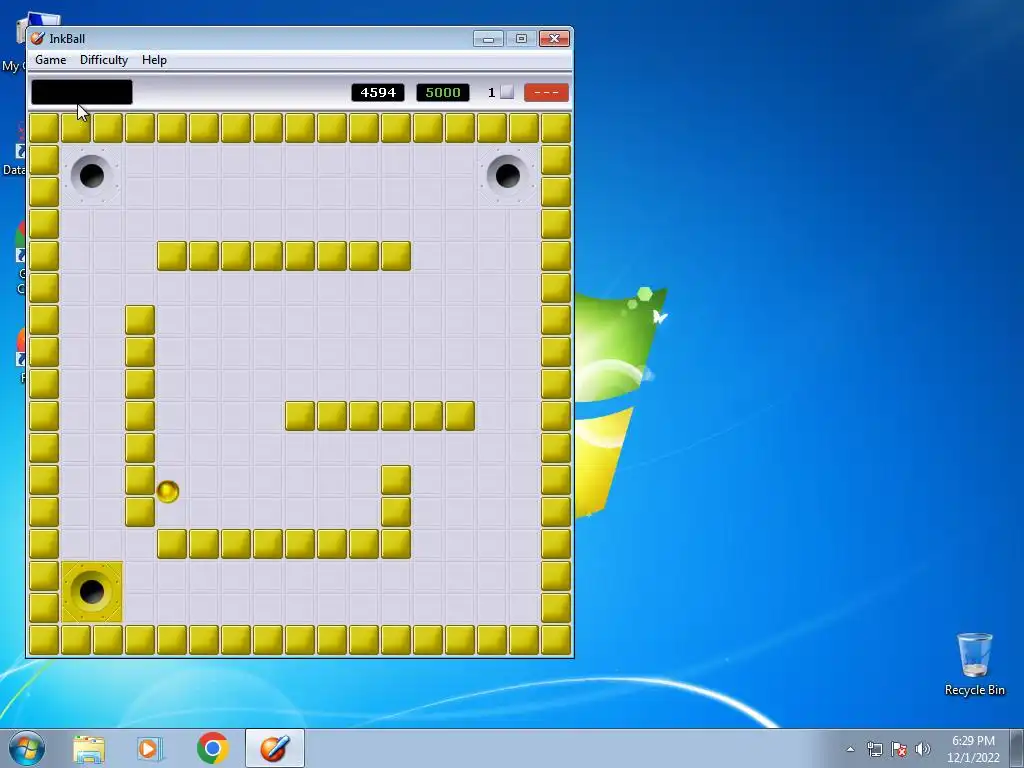Open the Difficulty menu
Screen dimensions: 1024x768
(104, 60)
